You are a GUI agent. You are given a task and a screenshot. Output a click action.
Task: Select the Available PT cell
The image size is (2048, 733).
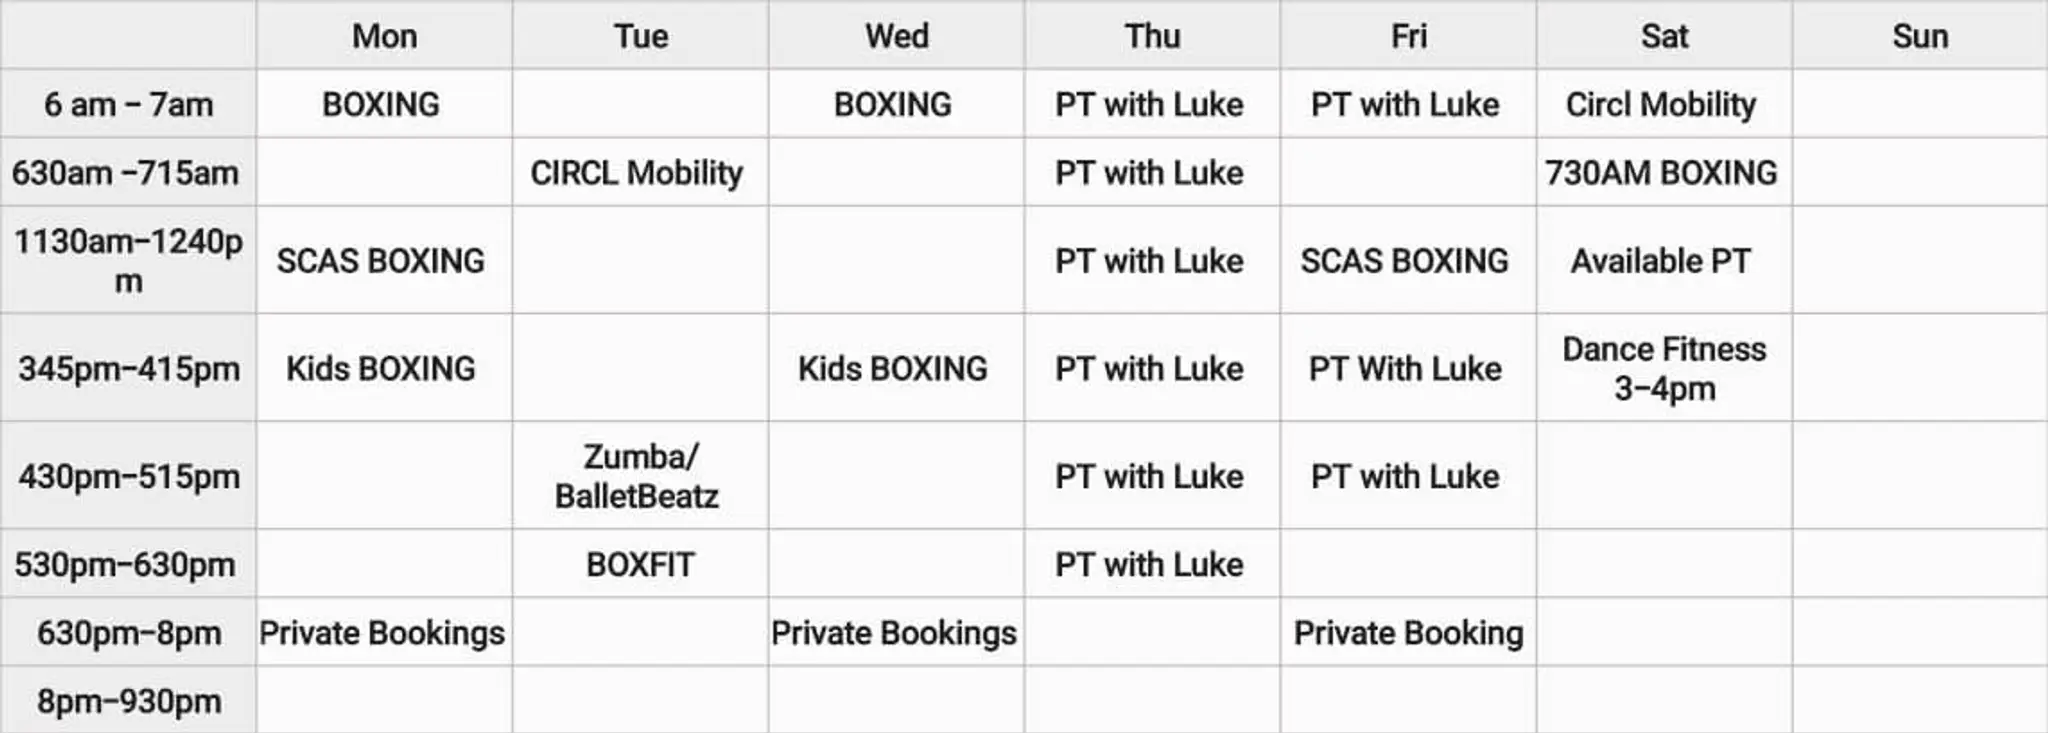[1661, 261]
